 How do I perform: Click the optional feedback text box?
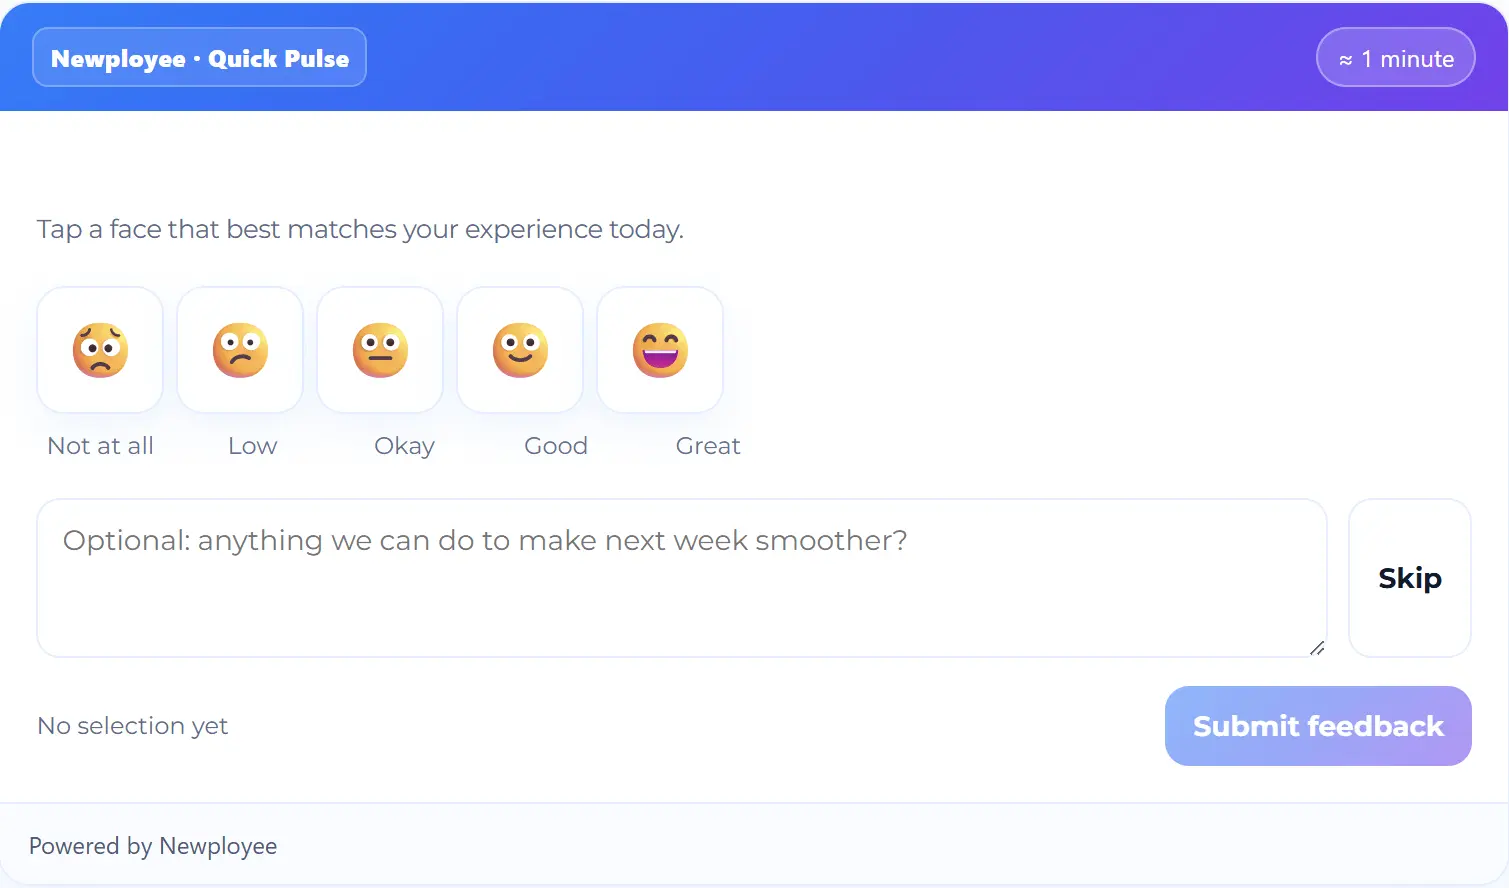(680, 578)
